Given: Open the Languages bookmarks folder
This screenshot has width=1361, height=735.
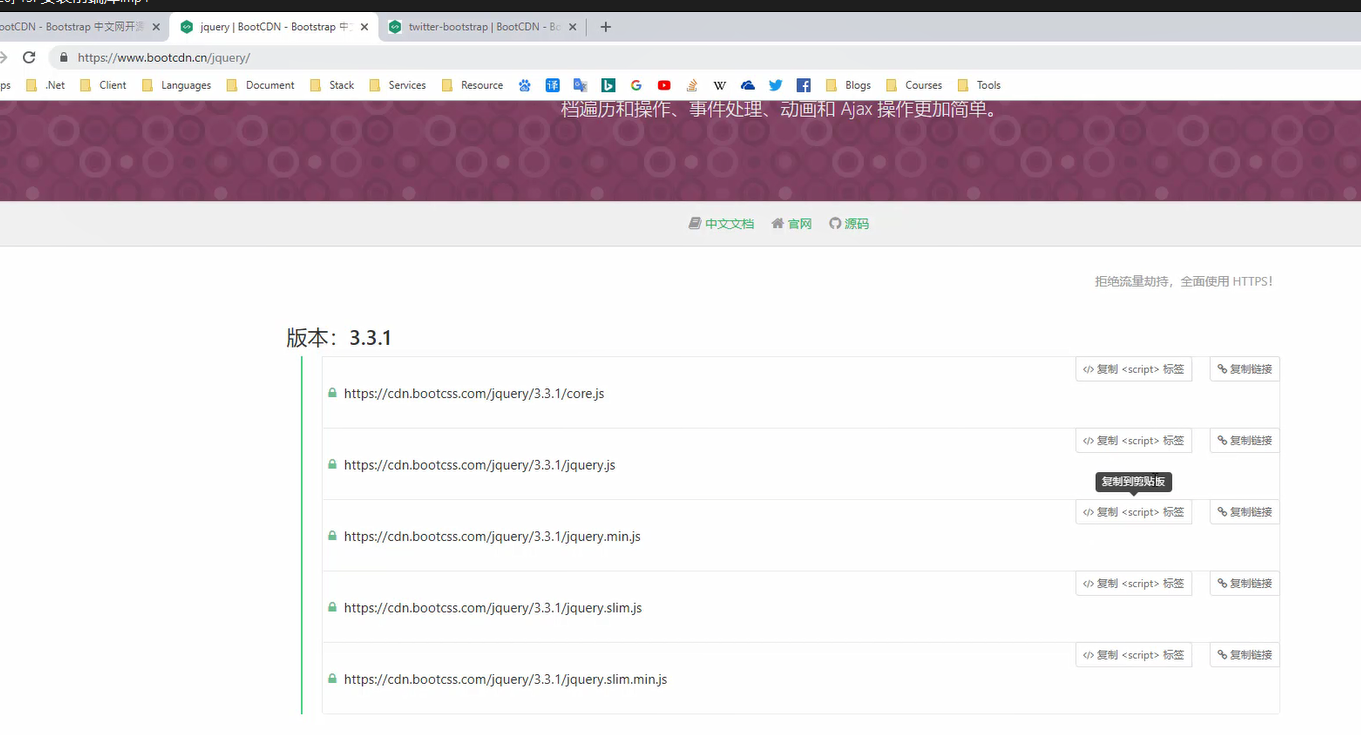Looking at the screenshot, I should point(177,85).
